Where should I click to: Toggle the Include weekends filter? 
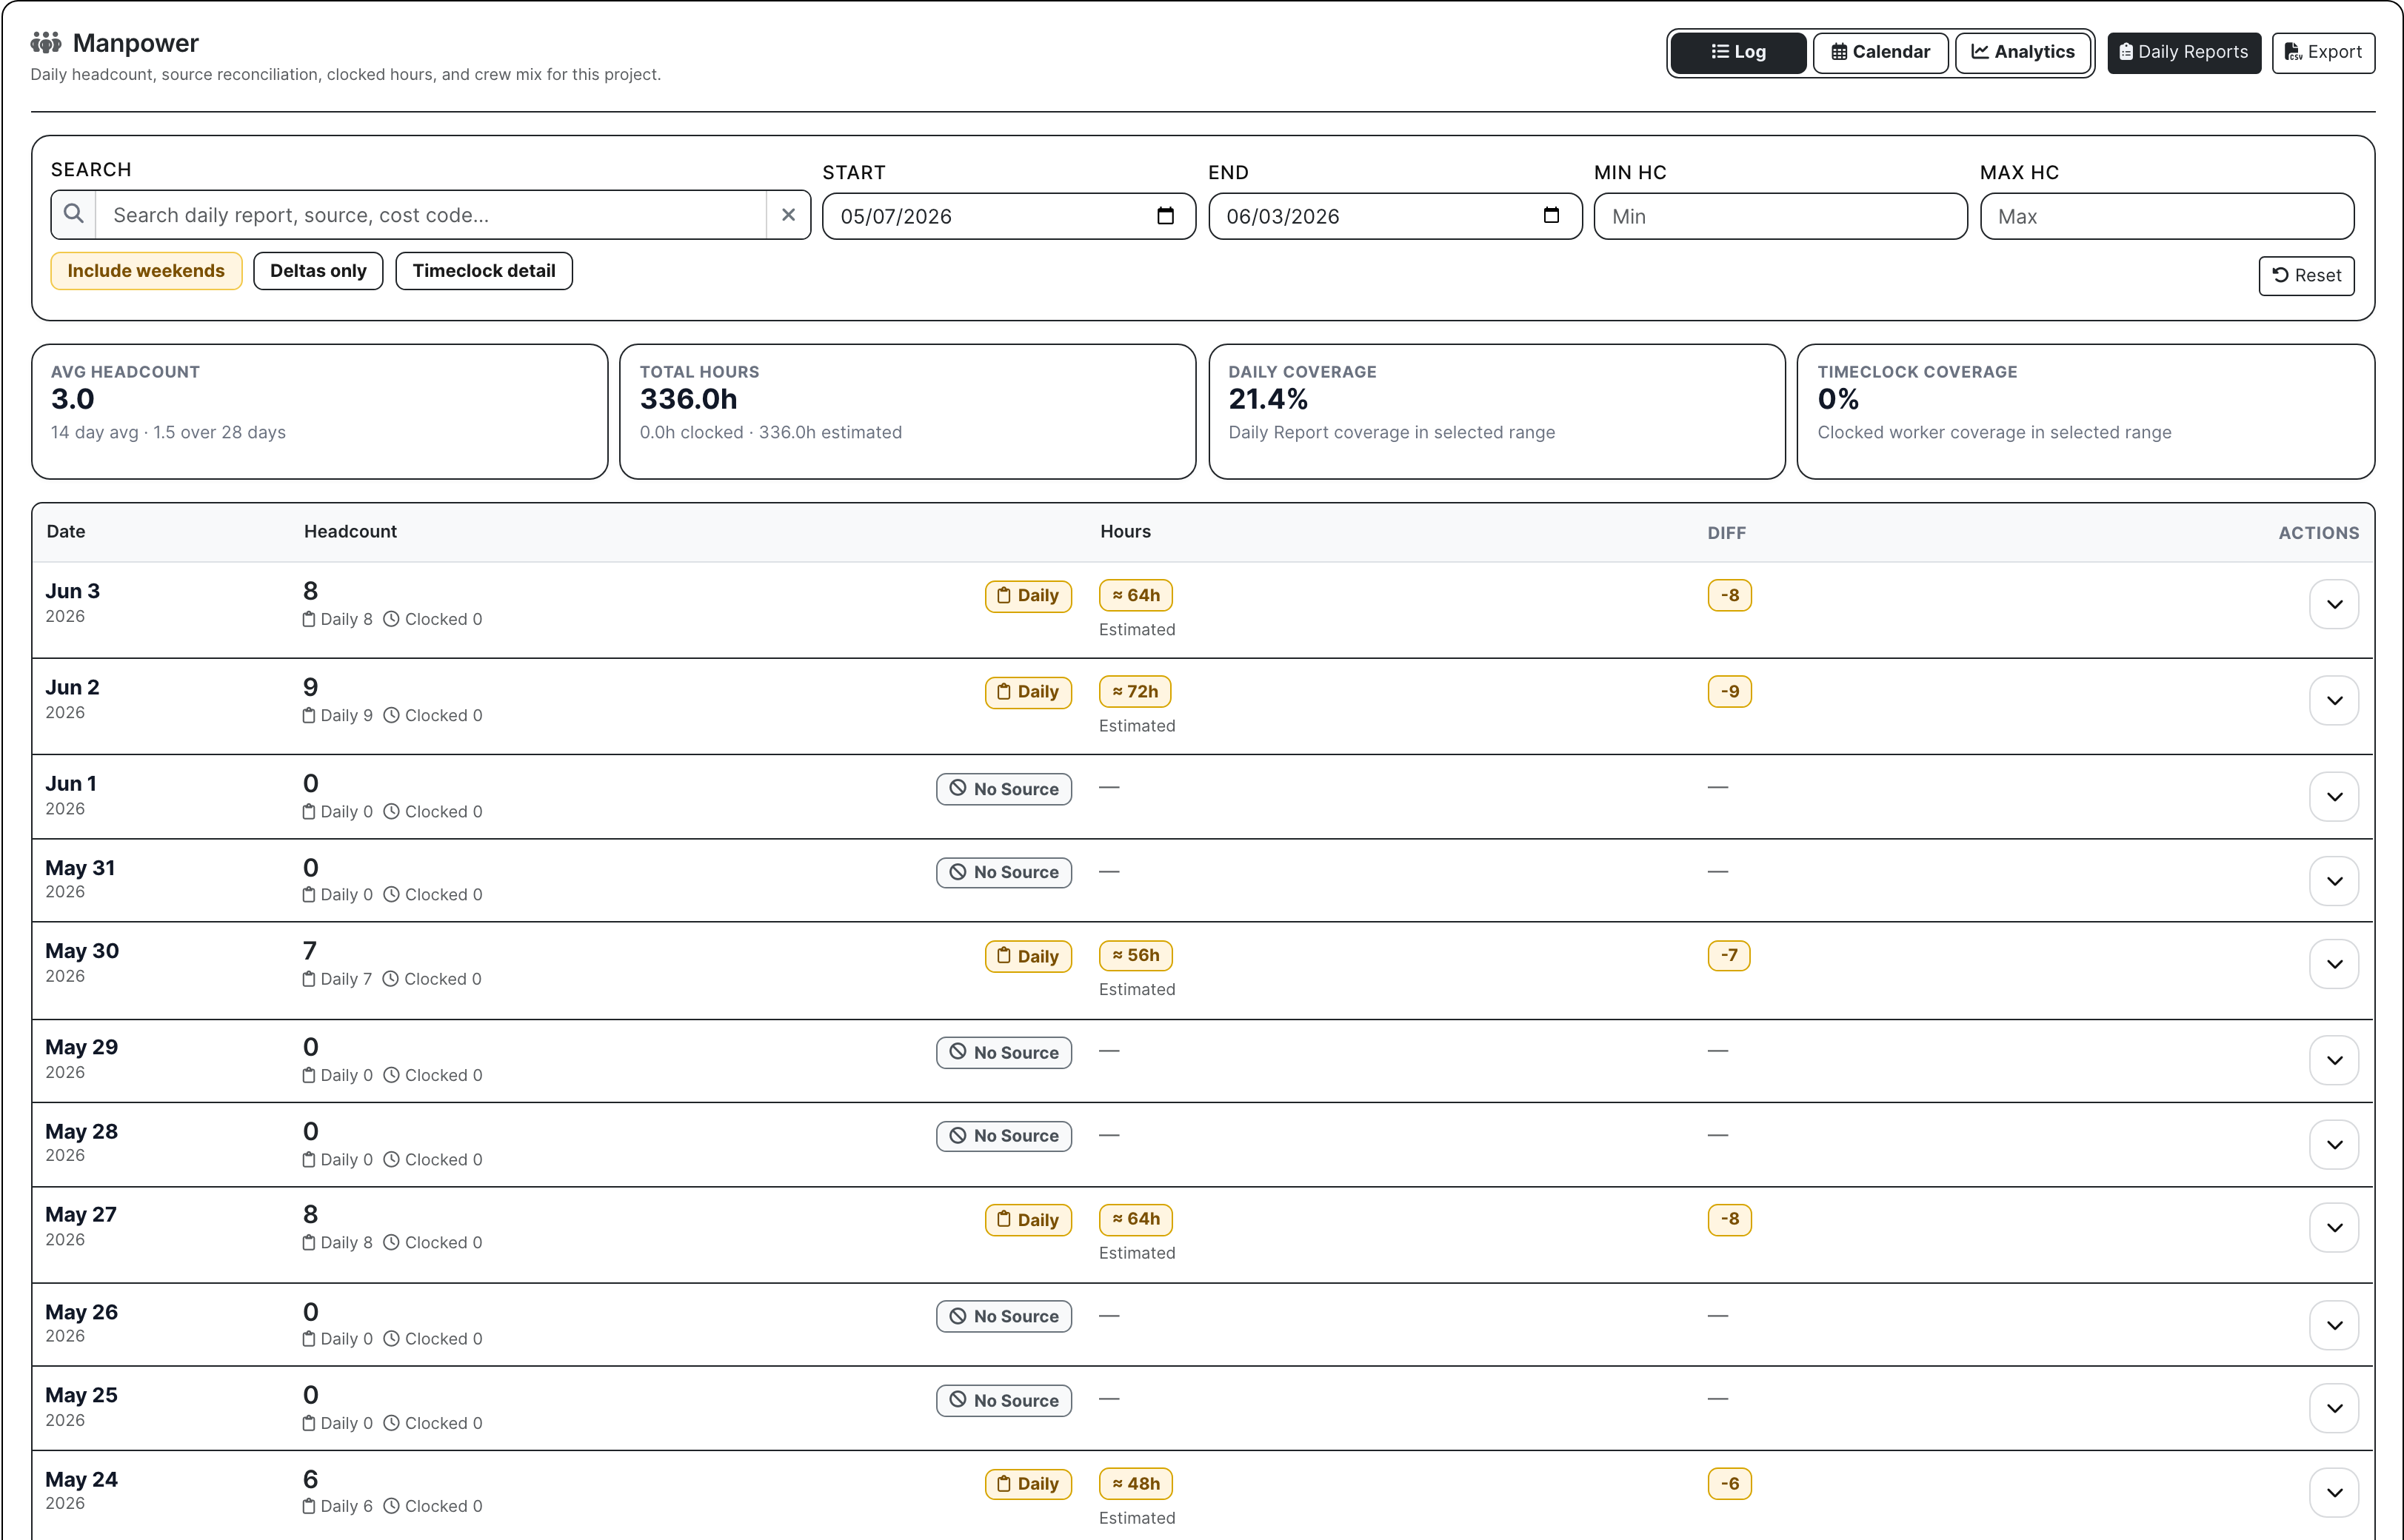point(146,271)
